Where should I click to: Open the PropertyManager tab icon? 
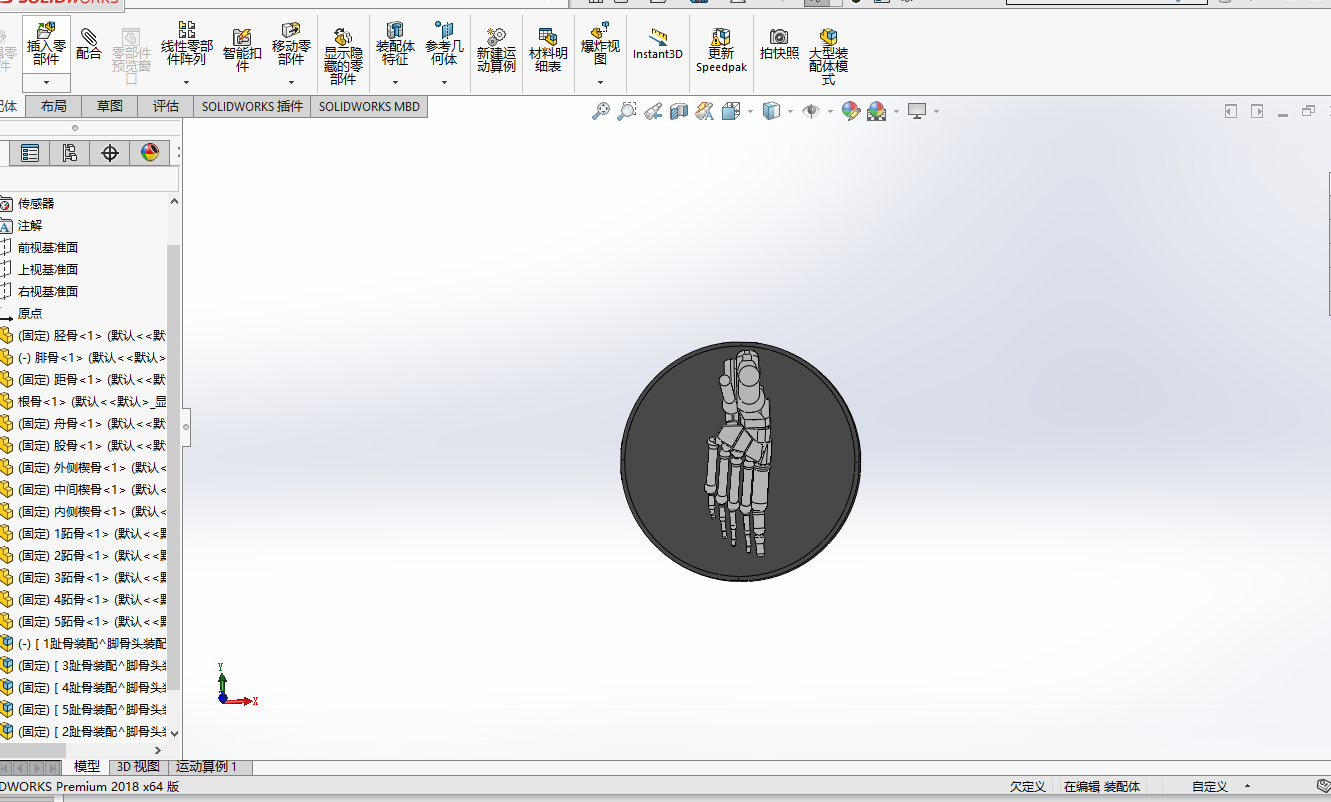[30, 153]
